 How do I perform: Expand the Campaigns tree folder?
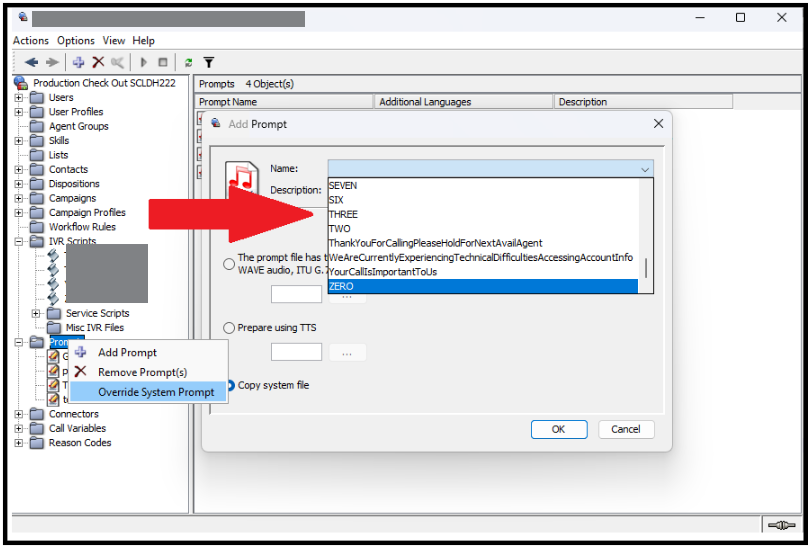[18, 198]
